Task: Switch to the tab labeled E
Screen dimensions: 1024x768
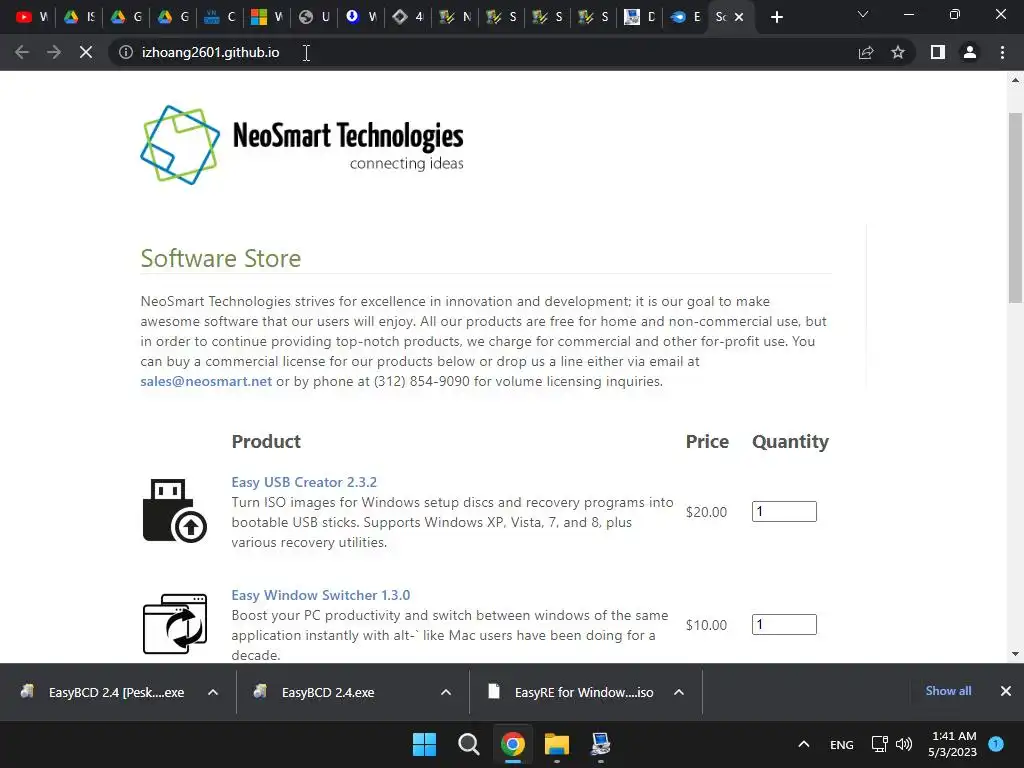Action: (686, 17)
